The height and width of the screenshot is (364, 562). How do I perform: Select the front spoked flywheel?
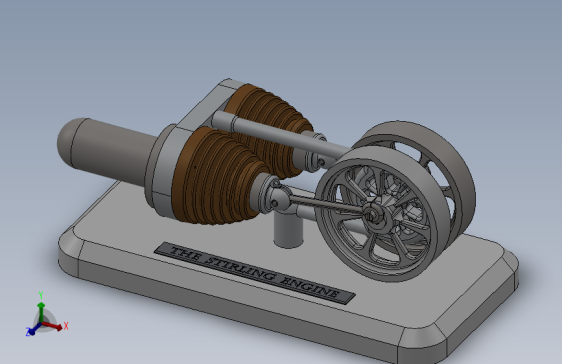point(382,214)
